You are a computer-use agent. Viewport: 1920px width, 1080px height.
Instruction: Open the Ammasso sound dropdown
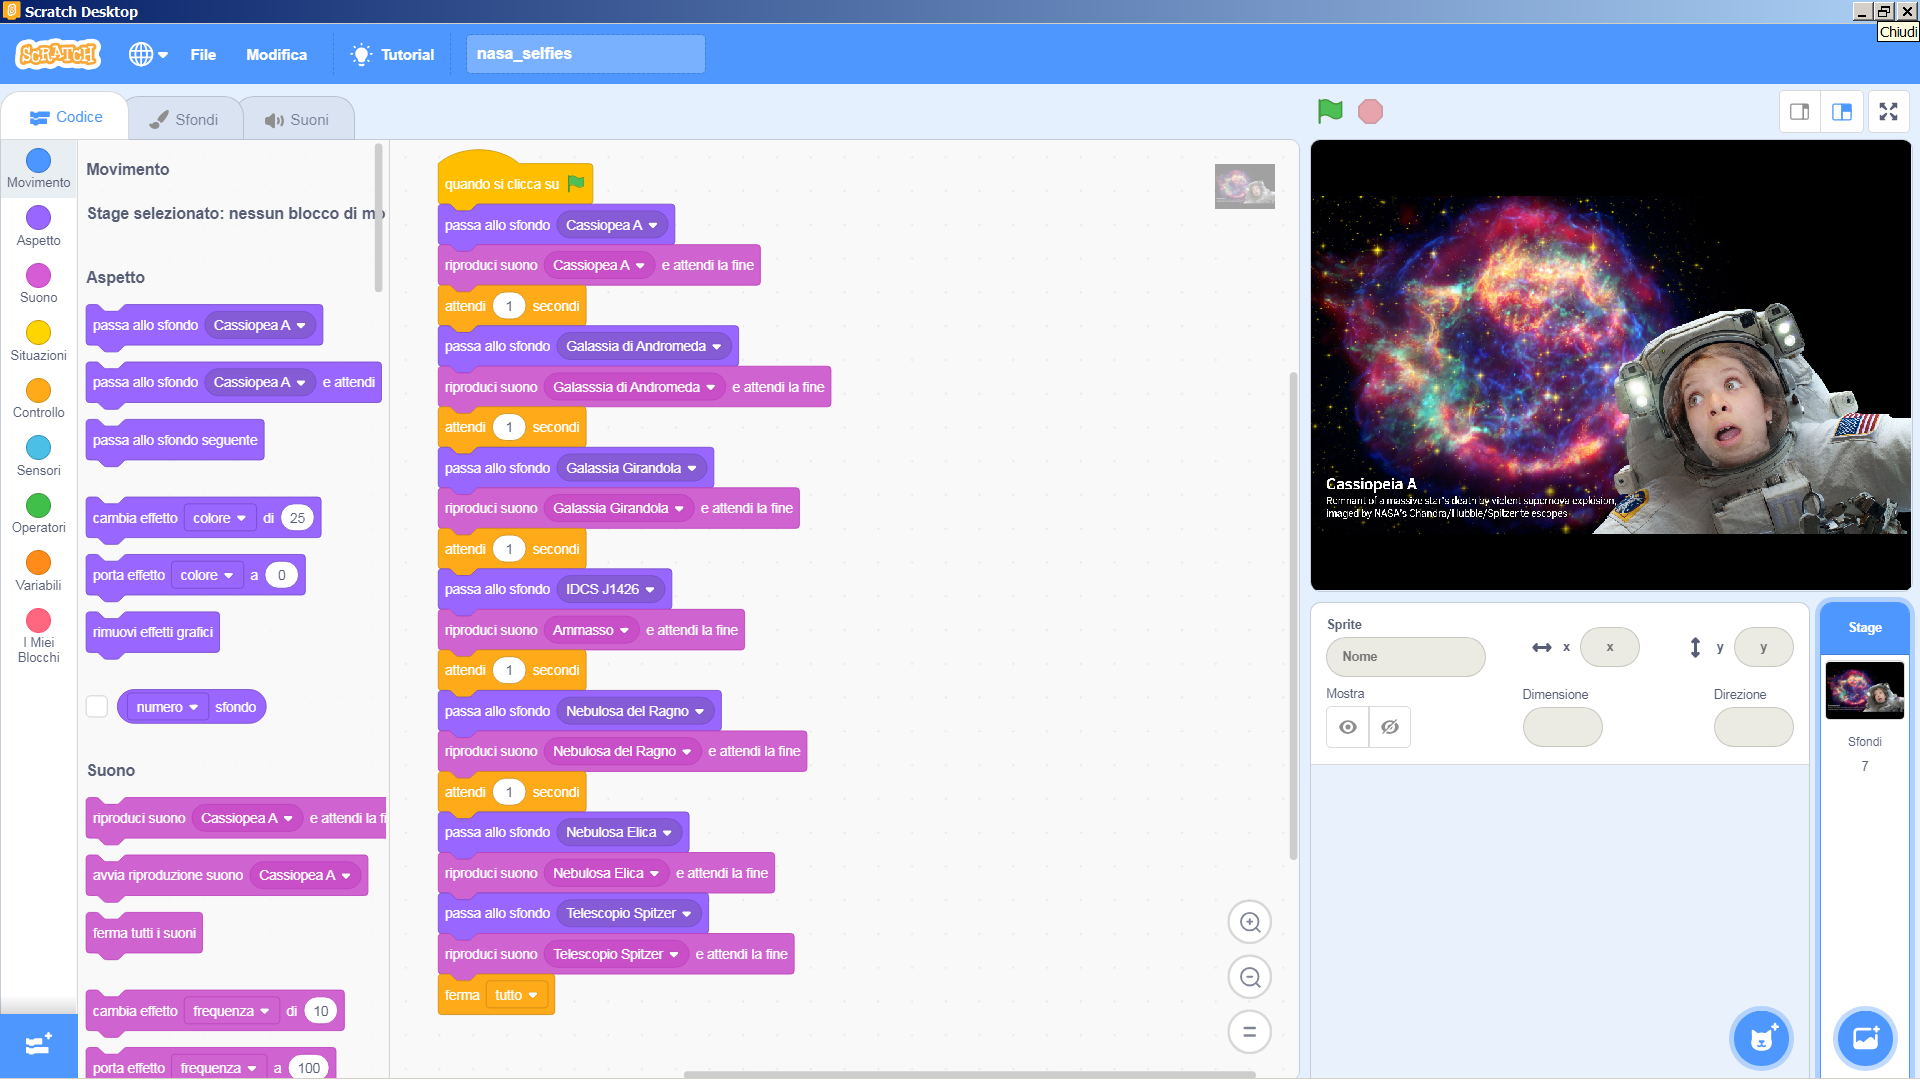(591, 630)
